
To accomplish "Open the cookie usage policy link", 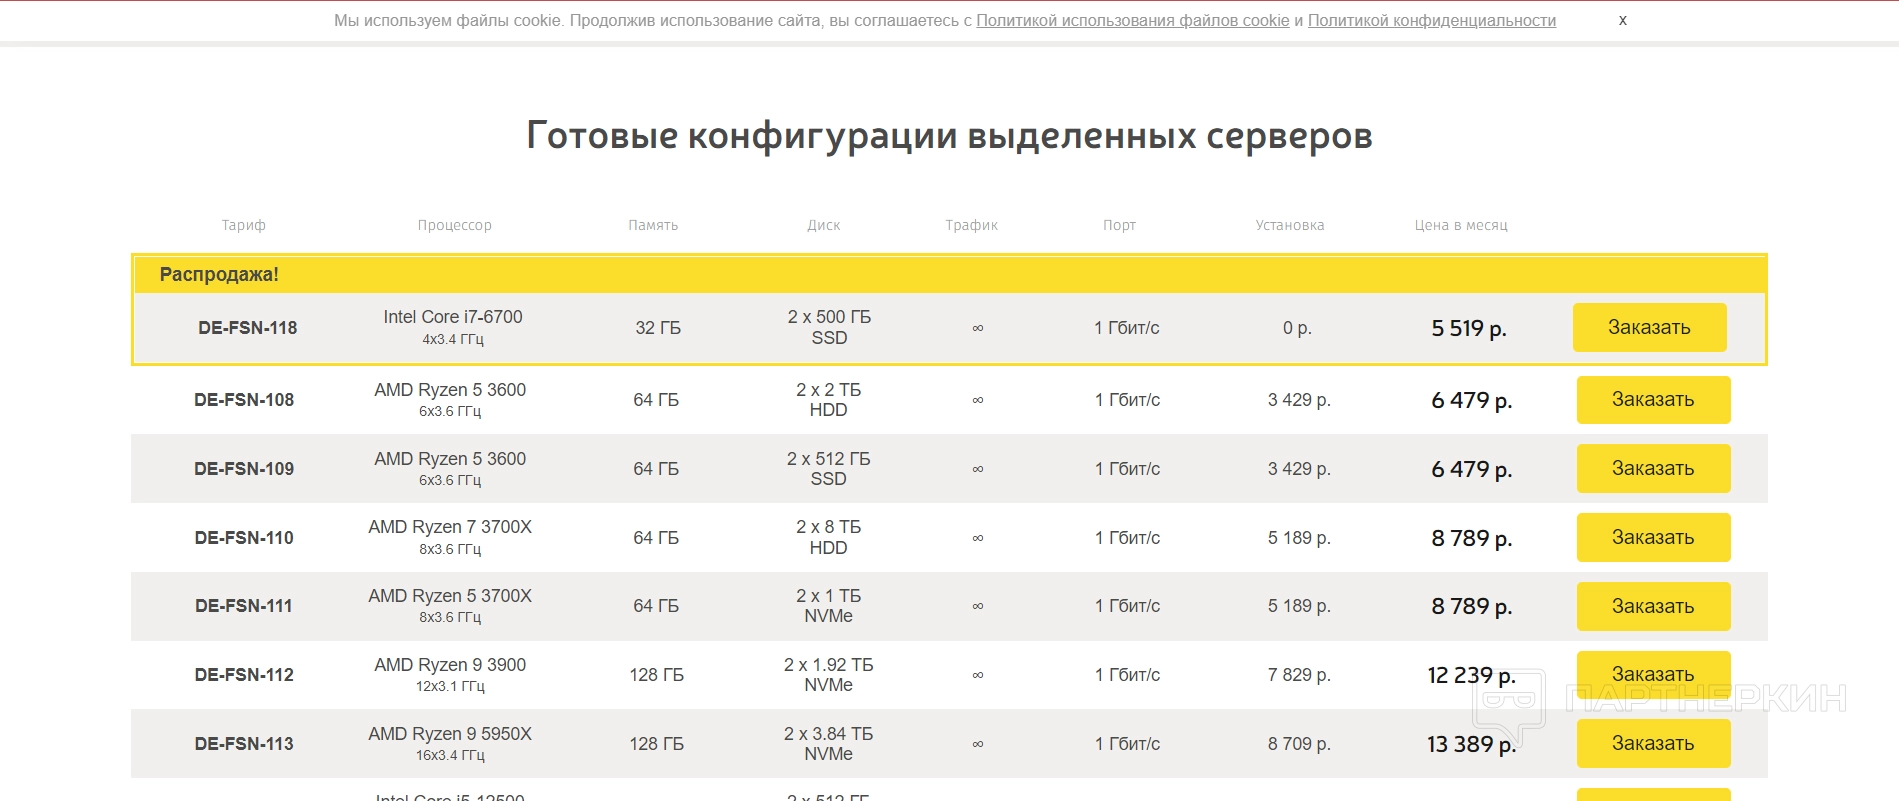I will (x=1132, y=20).
